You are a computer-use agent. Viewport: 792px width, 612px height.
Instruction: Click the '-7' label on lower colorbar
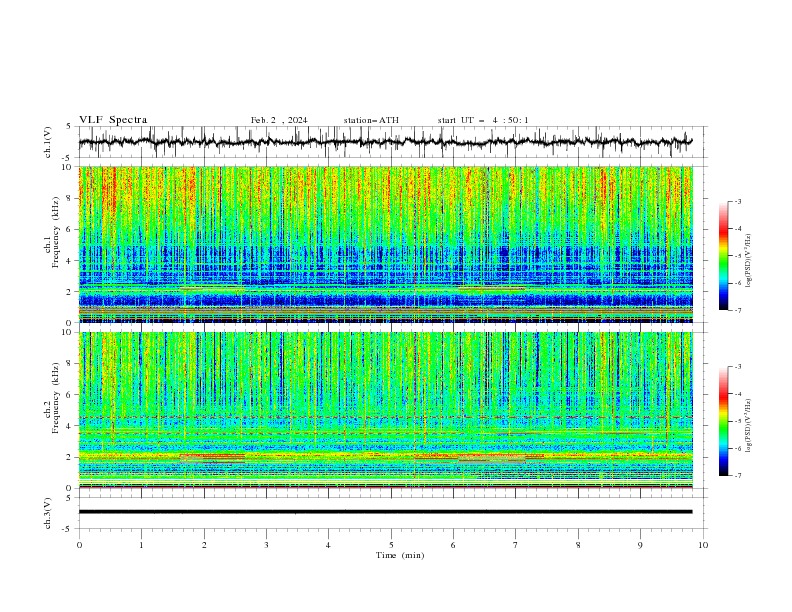click(738, 475)
